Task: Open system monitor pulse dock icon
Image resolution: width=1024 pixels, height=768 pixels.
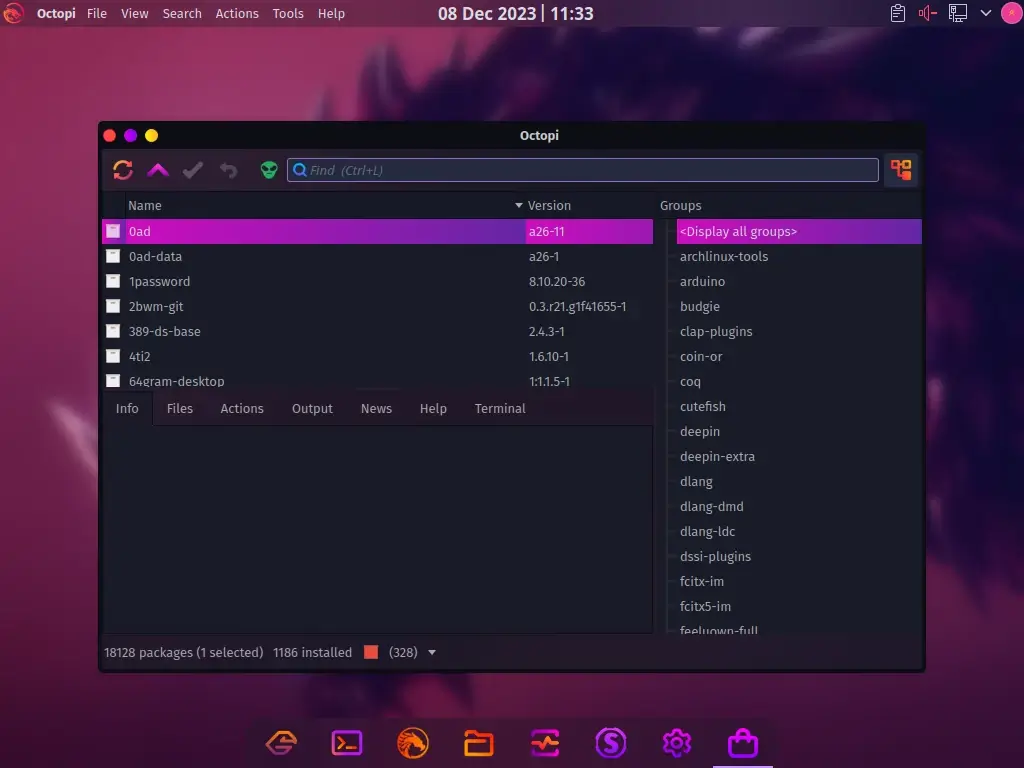Action: [545, 743]
